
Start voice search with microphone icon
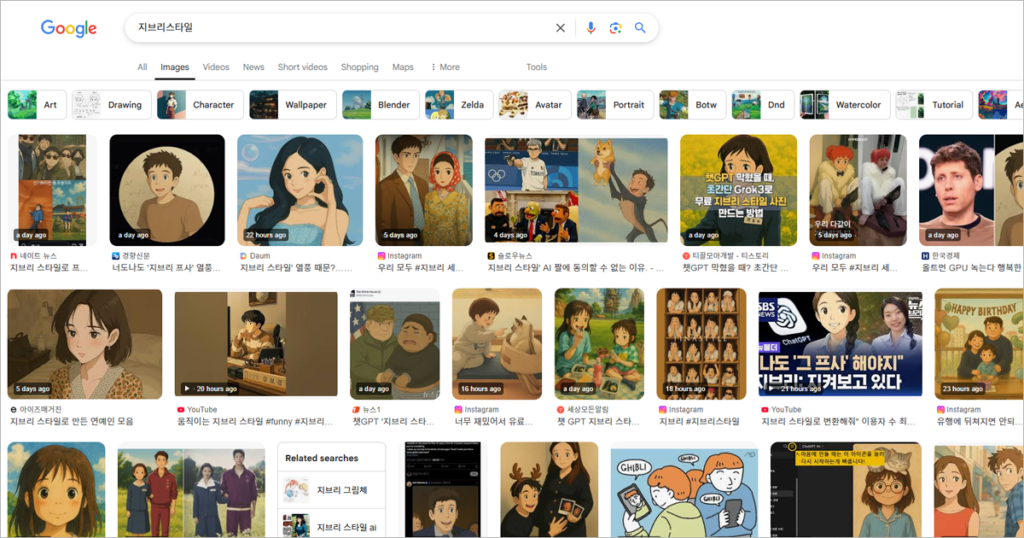coord(590,28)
